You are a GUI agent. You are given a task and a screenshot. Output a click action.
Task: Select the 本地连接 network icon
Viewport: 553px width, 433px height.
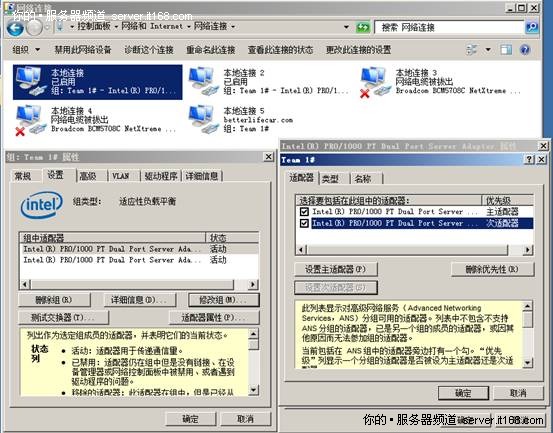31,81
